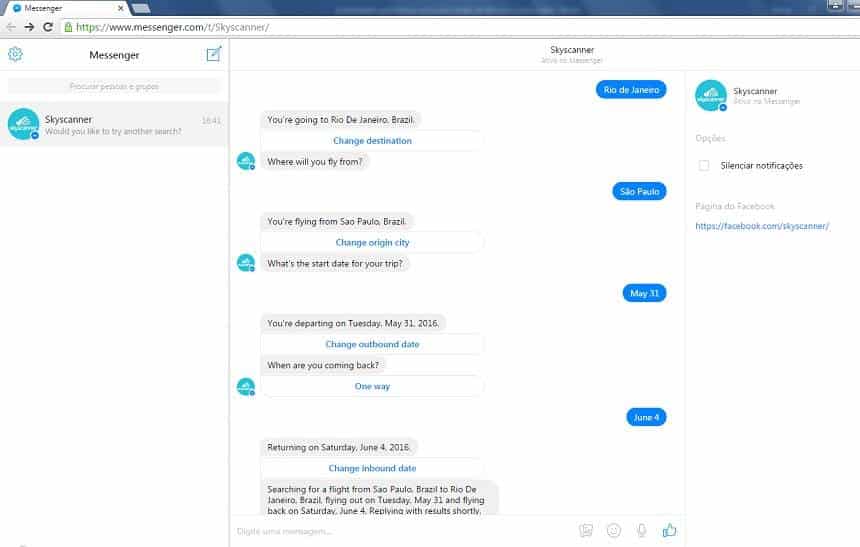The image size is (860, 547).
Task: Click 'You're flying from Sao Paulo, Brazil.' message
Action: pyautogui.click(x=337, y=221)
